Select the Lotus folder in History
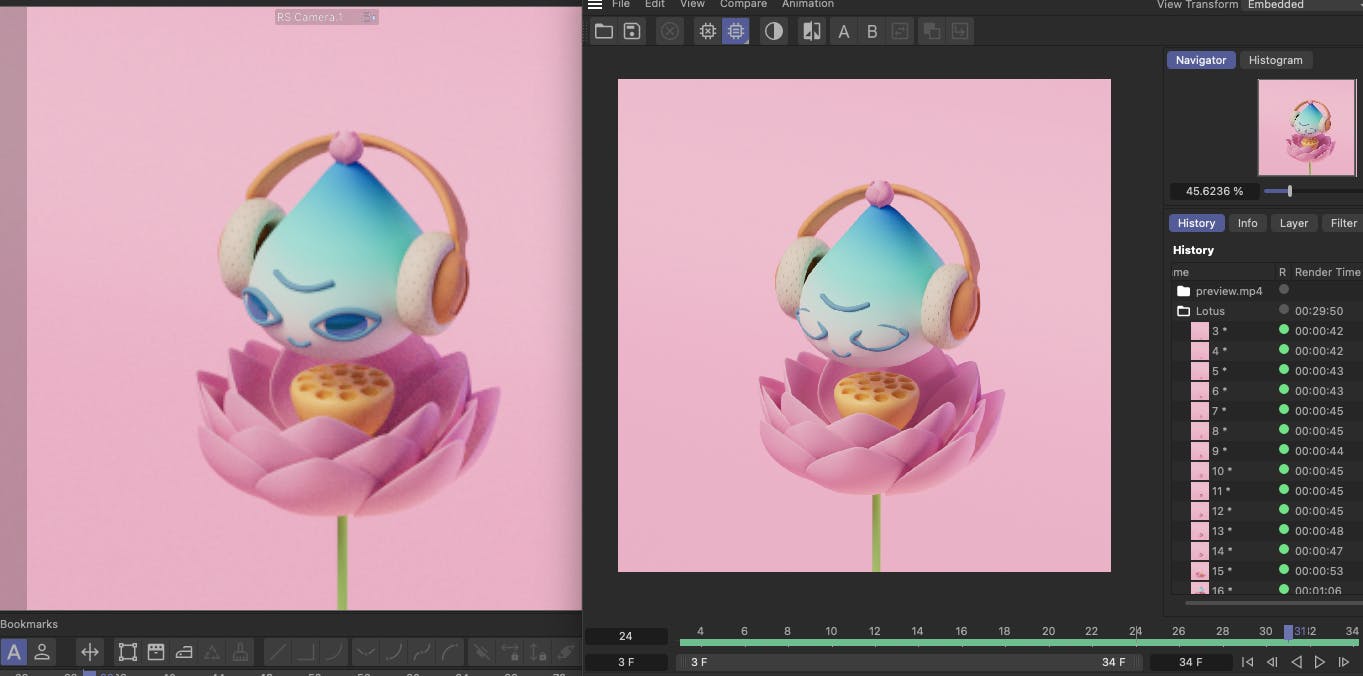Screen dimensions: 1363x676 tap(1210, 311)
